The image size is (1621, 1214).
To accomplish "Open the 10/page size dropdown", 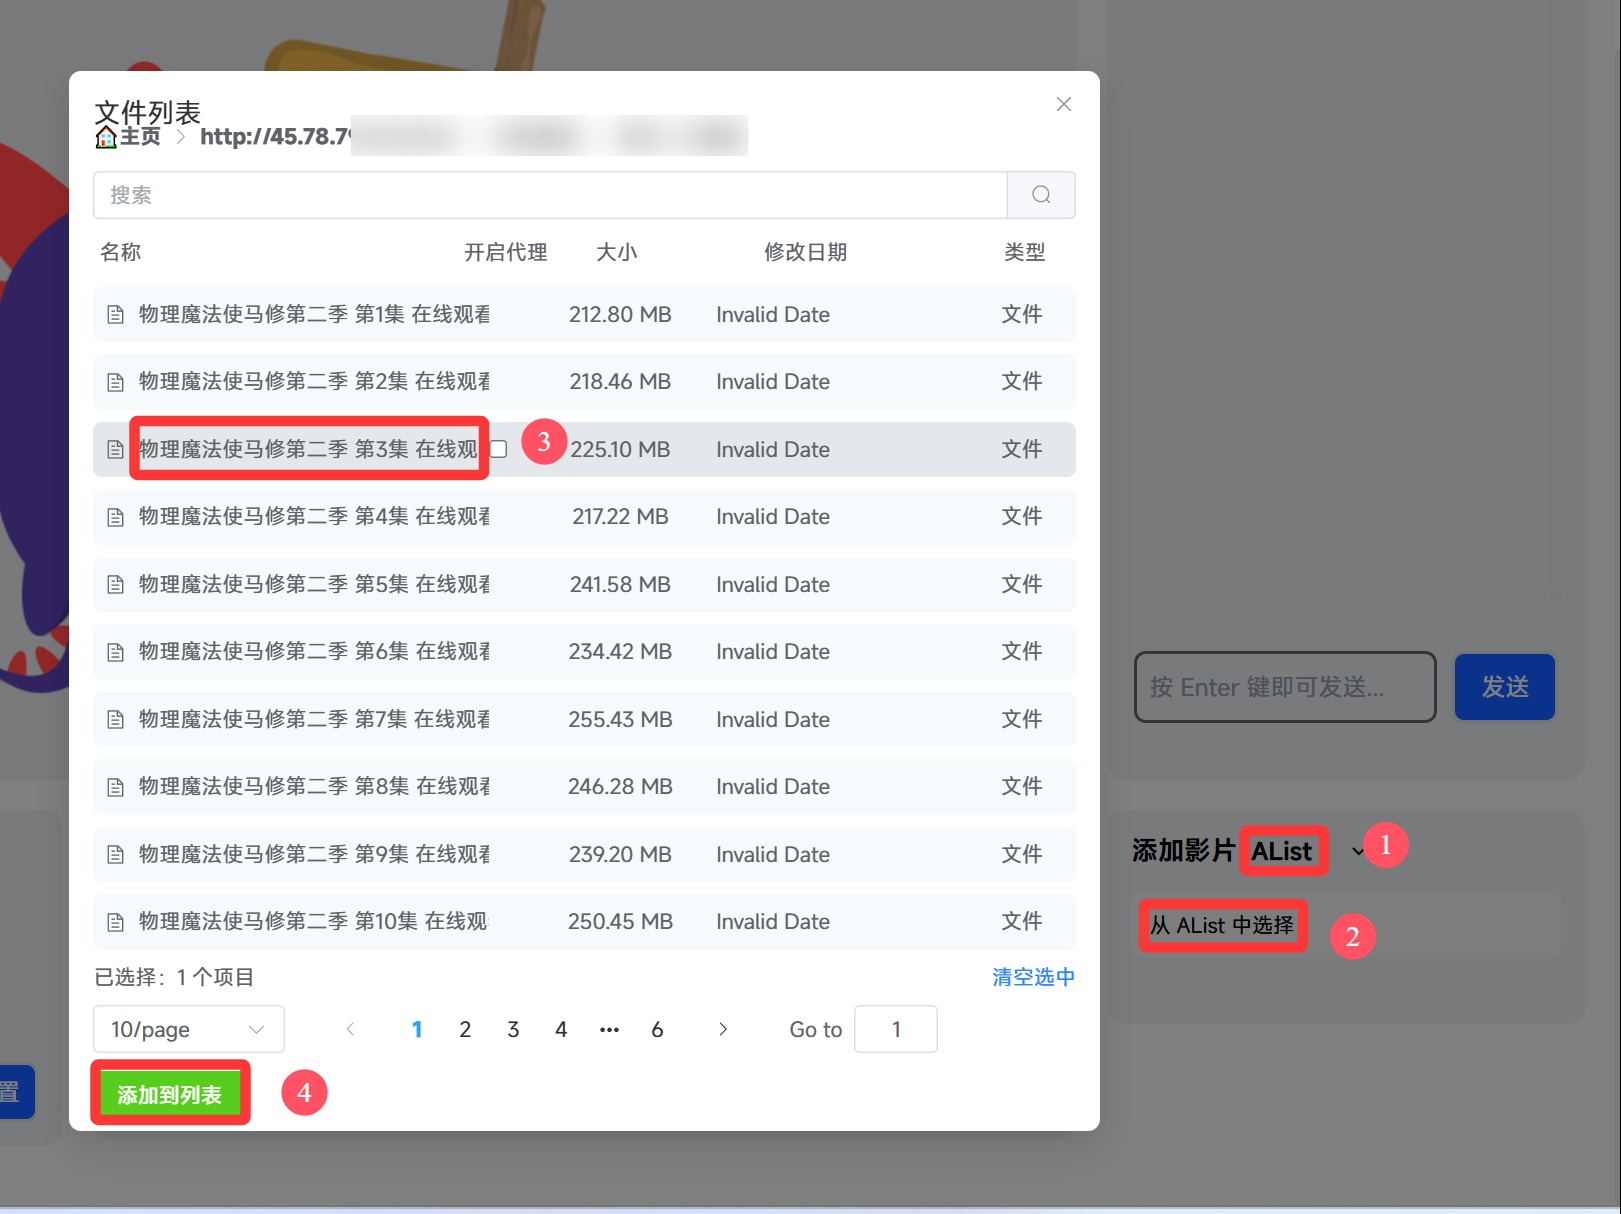I will (188, 1029).
